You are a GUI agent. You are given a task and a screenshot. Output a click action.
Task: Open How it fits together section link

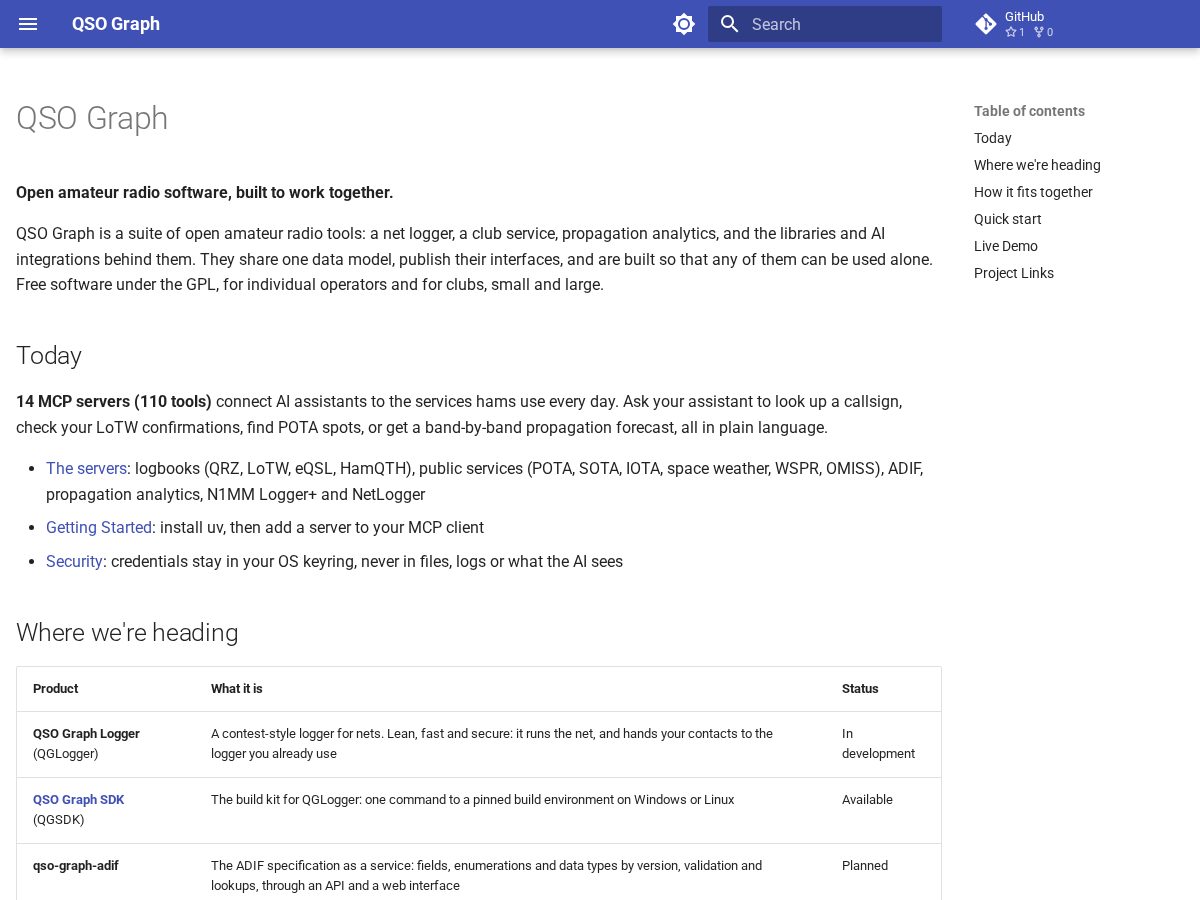(1033, 192)
